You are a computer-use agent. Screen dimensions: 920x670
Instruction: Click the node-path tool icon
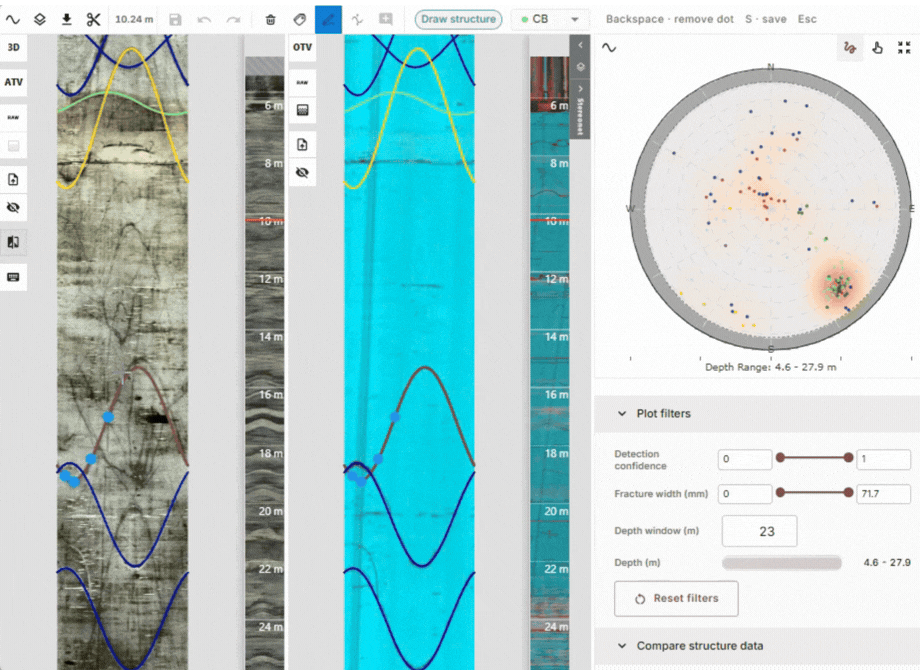pyautogui.click(x=357, y=19)
